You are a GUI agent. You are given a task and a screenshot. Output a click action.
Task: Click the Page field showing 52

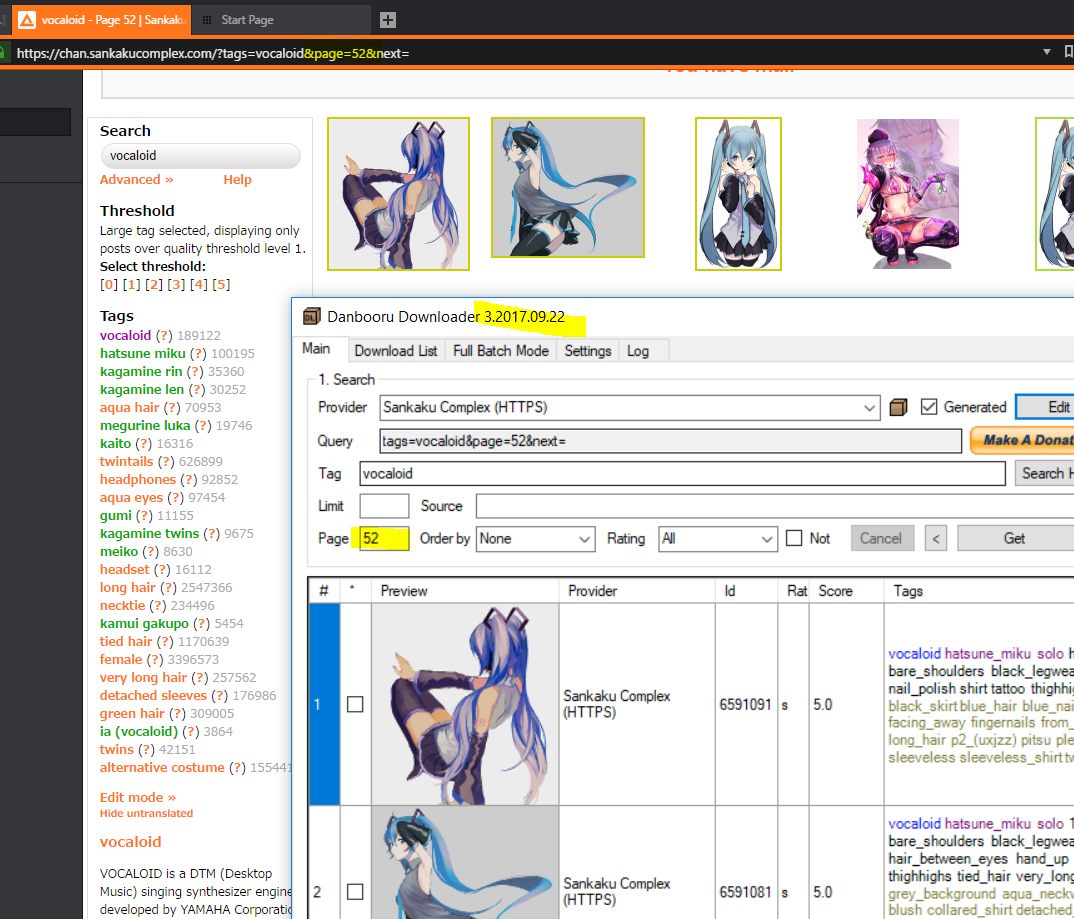(x=384, y=538)
